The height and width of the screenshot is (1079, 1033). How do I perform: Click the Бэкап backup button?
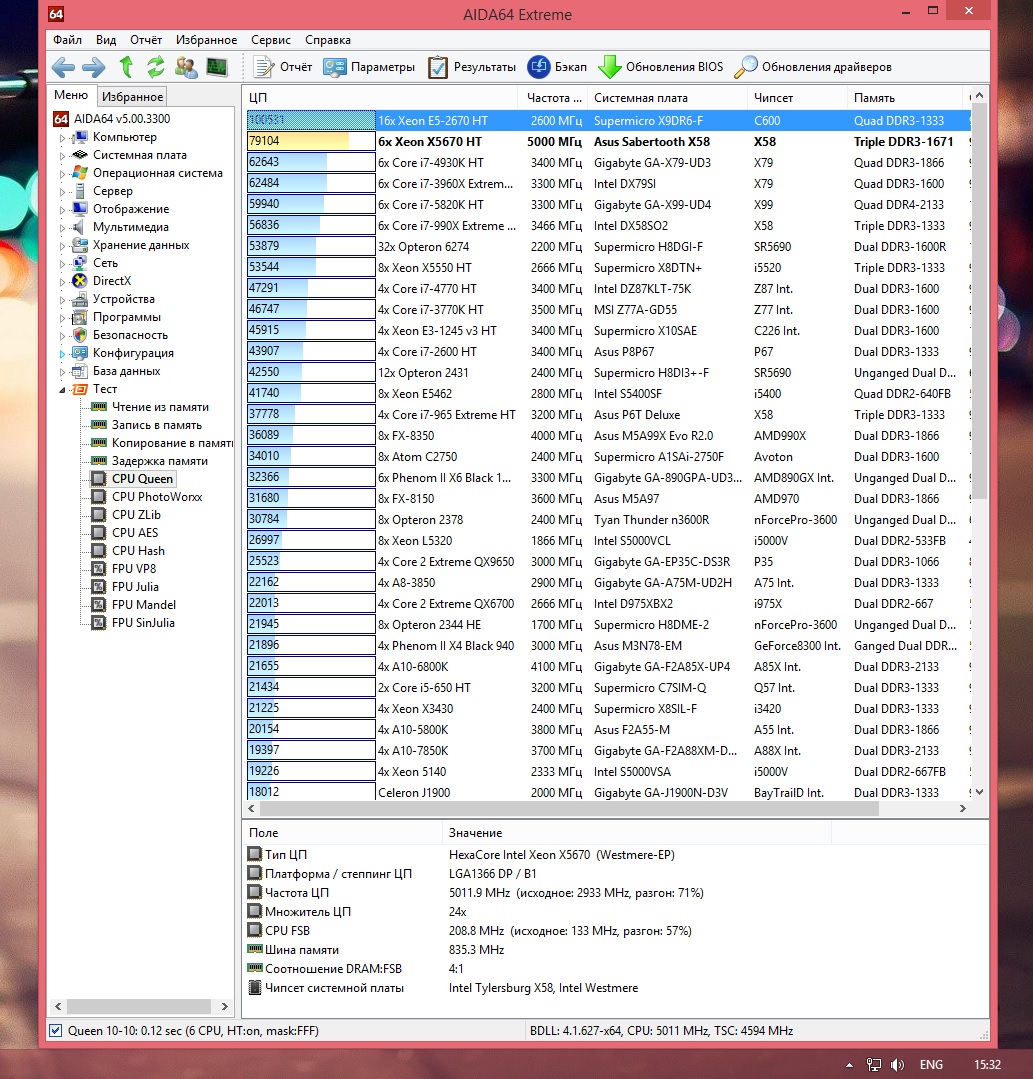click(x=557, y=67)
